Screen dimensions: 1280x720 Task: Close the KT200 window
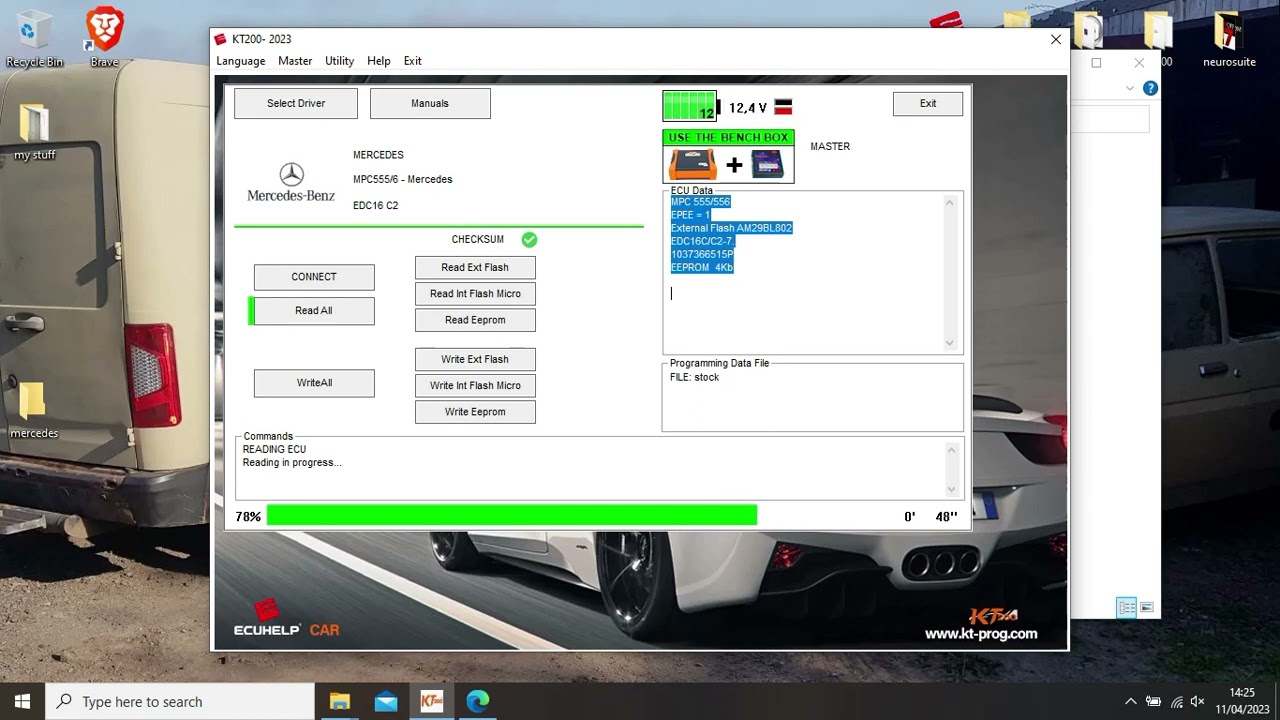point(1056,39)
